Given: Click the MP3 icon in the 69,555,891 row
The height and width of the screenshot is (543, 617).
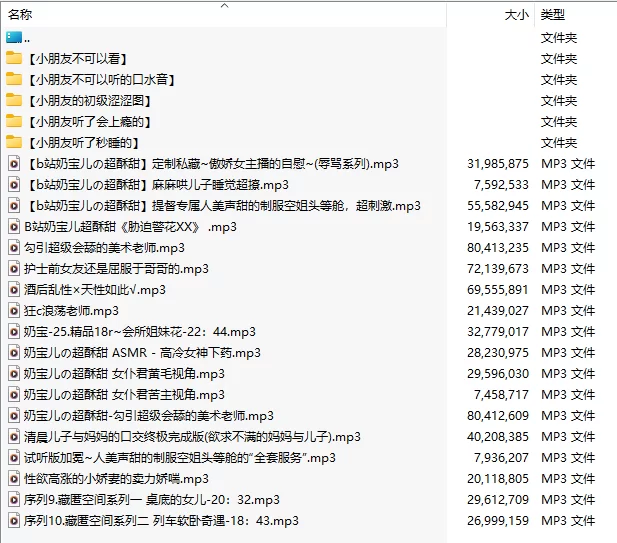Looking at the screenshot, I should (14, 290).
